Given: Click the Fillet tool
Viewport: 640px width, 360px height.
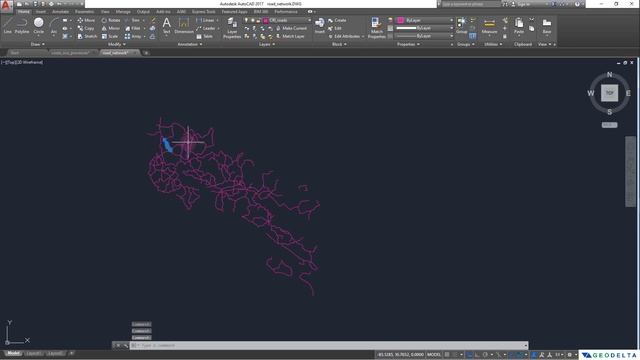Looking at the screenshot, I should coord(133,28).
